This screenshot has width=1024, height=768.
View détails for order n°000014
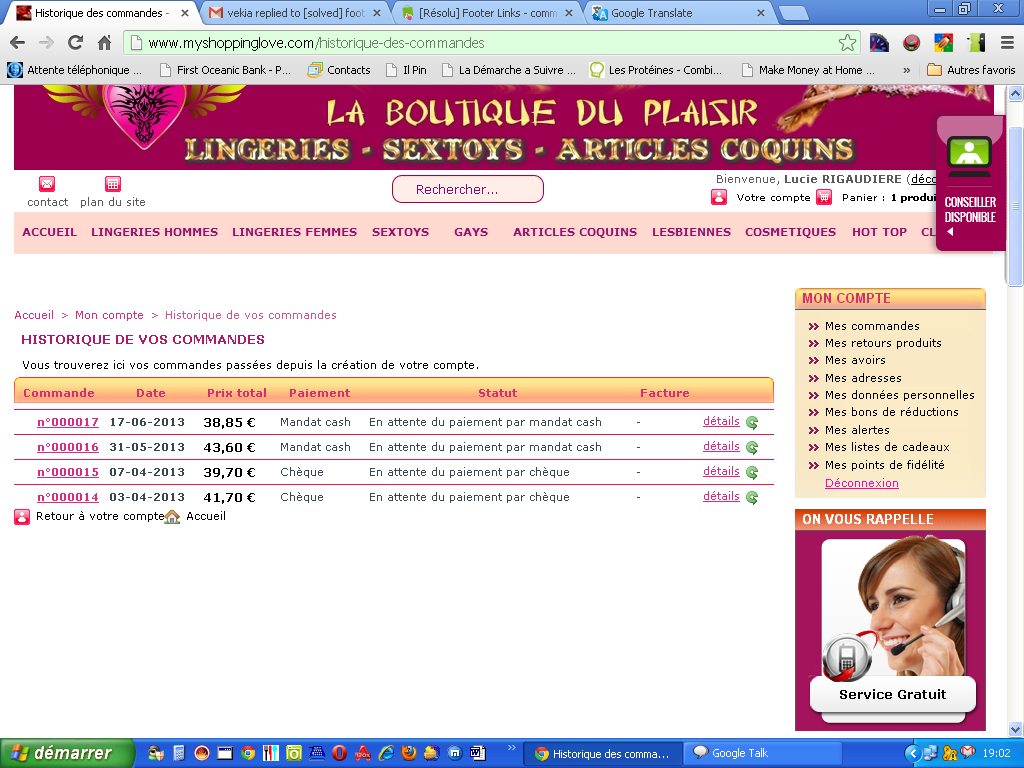(721, 496)
